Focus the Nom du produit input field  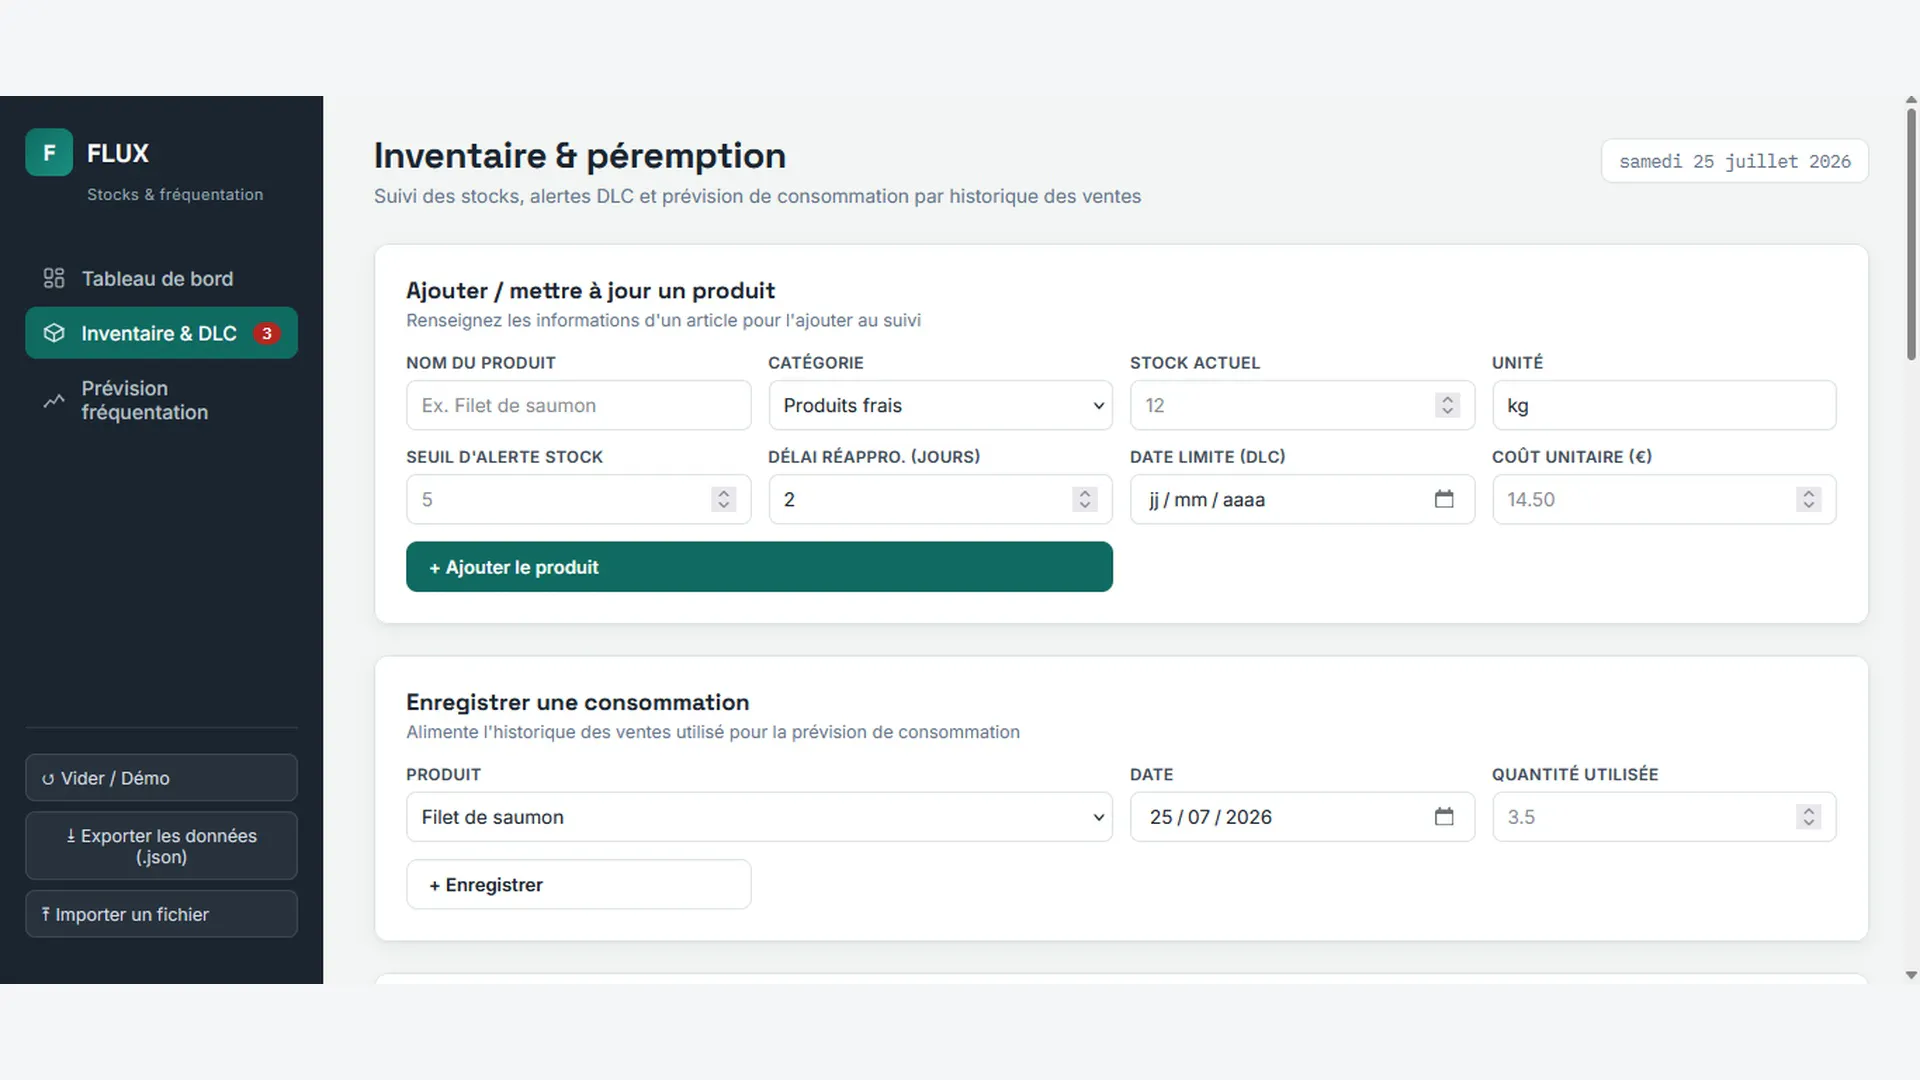tap(578, 405)
